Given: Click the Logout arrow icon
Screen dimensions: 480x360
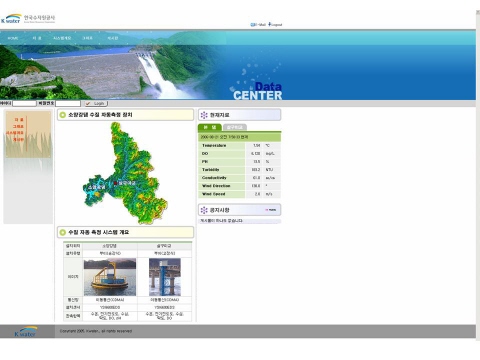Looking at the screenshot, I should 269,24.
